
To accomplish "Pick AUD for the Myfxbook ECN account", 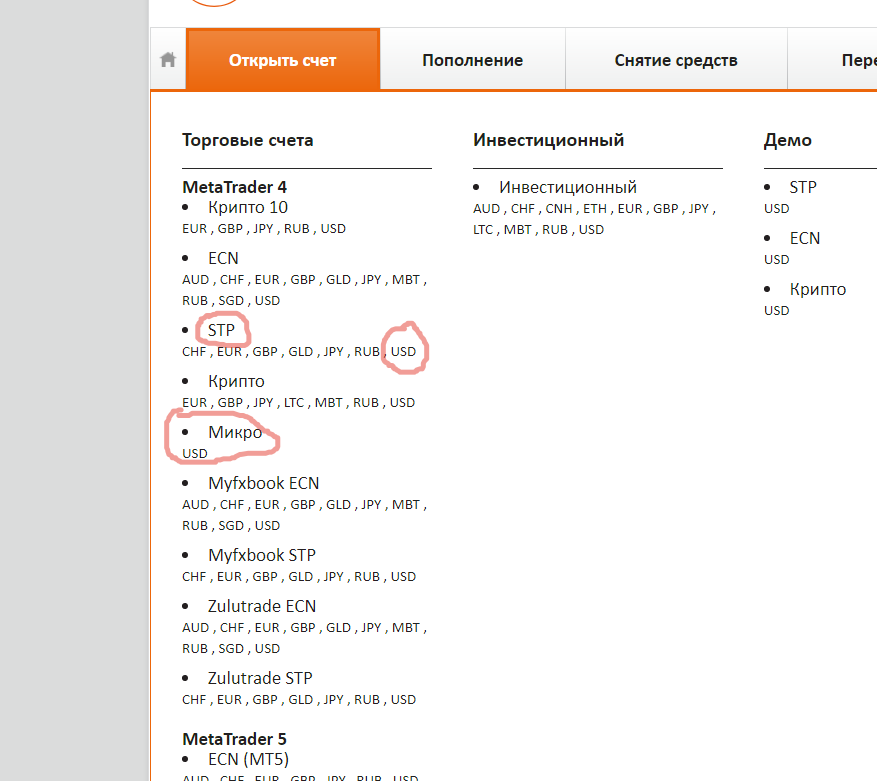I will tap(196, 505).
